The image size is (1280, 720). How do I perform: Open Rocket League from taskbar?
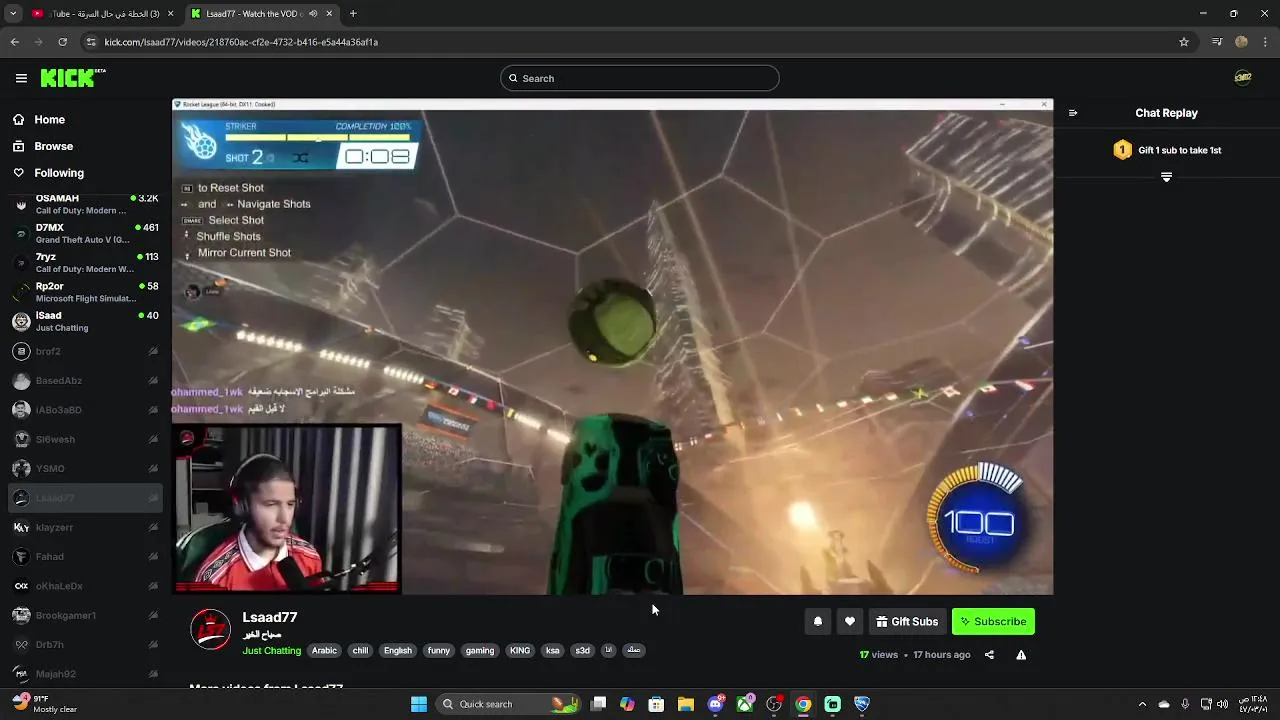(x=861, y=704)
